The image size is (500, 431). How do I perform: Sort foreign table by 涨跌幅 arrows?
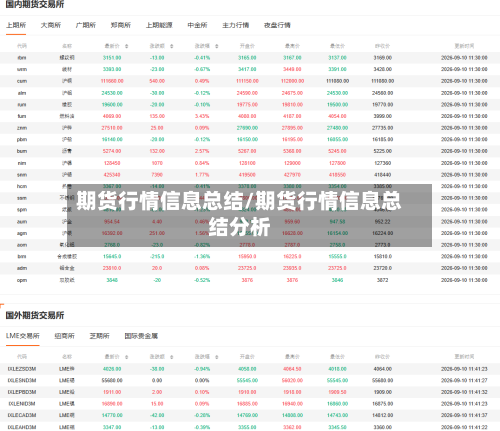[217, 357]
